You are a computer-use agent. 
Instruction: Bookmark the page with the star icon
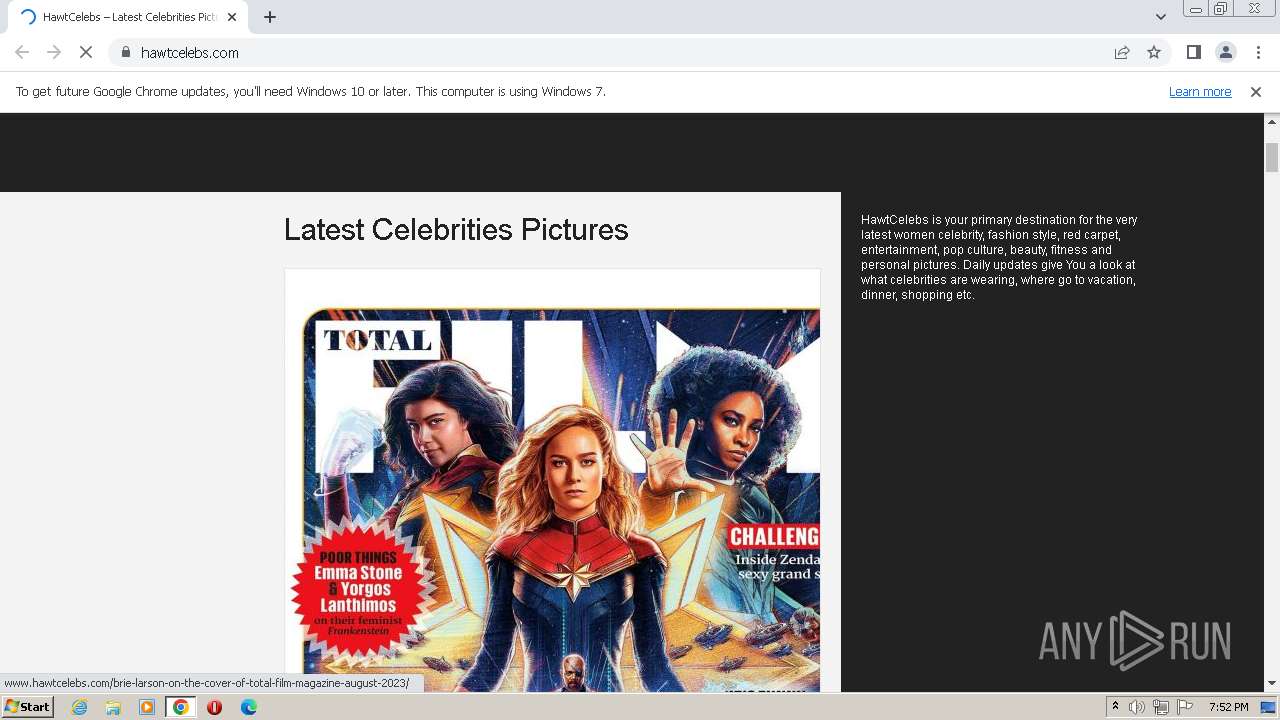[1154, 52]
